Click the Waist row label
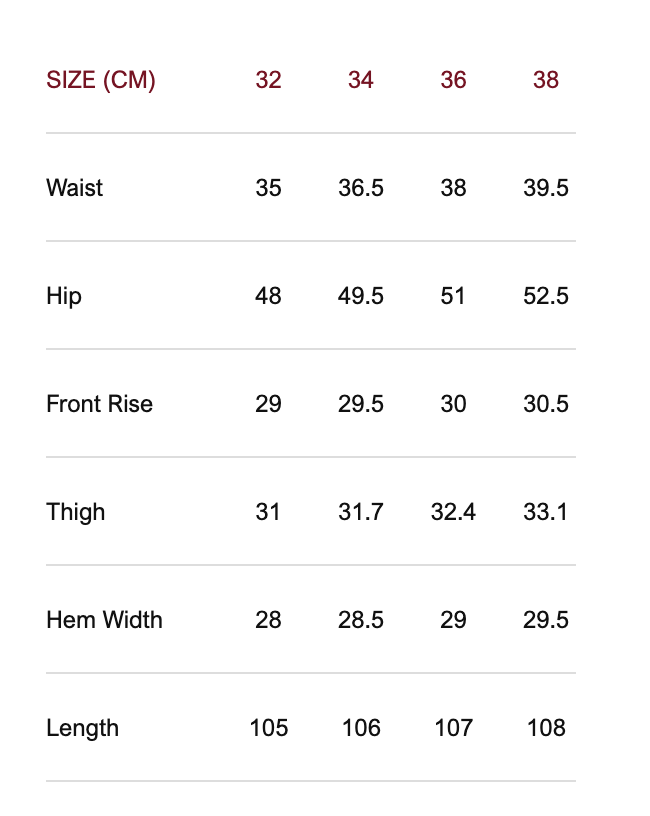650x816 pixels. 74,188
